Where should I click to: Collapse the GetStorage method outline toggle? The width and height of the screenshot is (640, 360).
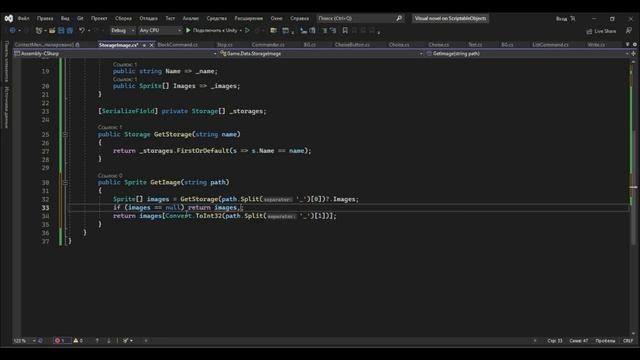(65, 134)
